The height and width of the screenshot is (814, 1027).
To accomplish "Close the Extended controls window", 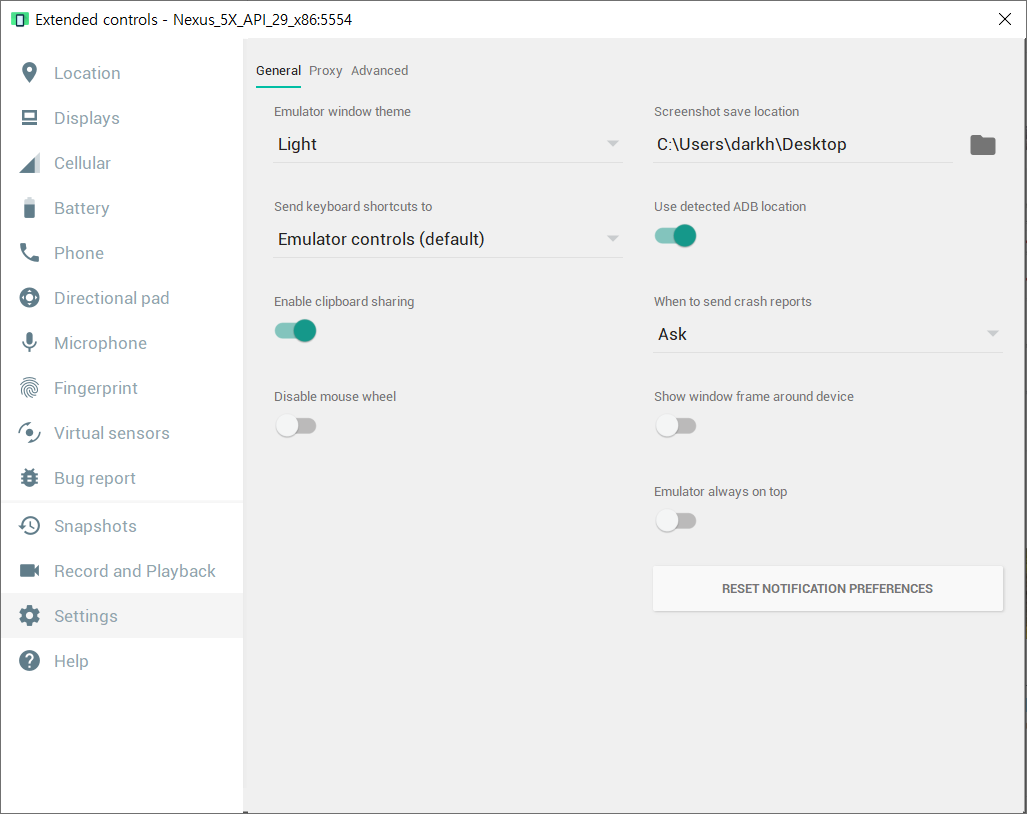I will click(1005, 20).
